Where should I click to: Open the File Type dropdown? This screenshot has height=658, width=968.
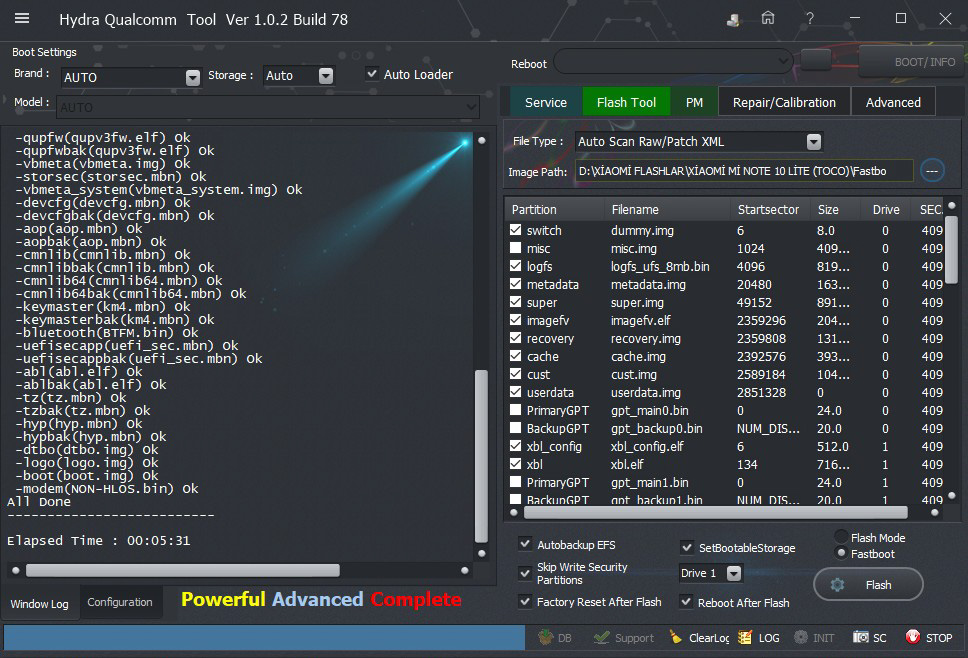click(x=814, y=142)
